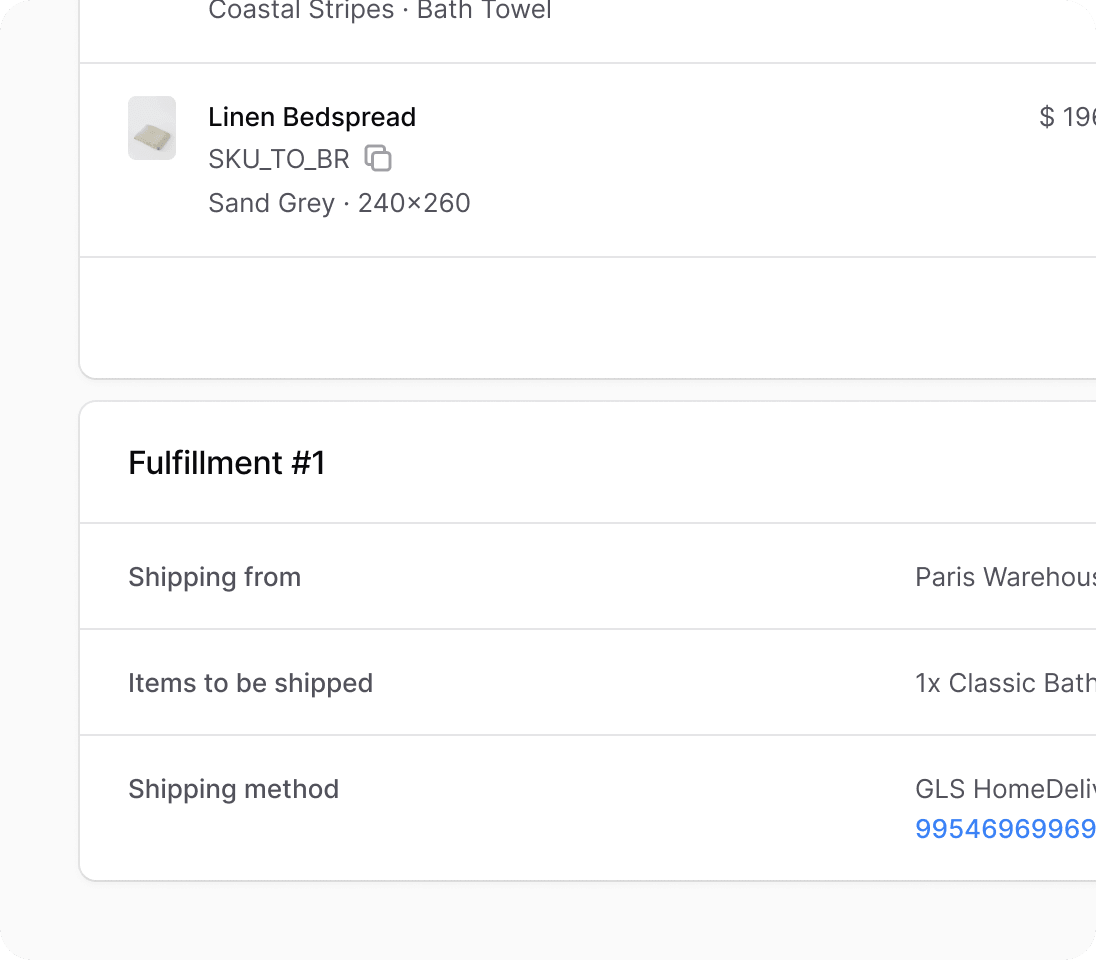The height and width of the screenshot is (960, 1096).
Task: Click the Sand Grey variant label
Action: coord(271,203)
